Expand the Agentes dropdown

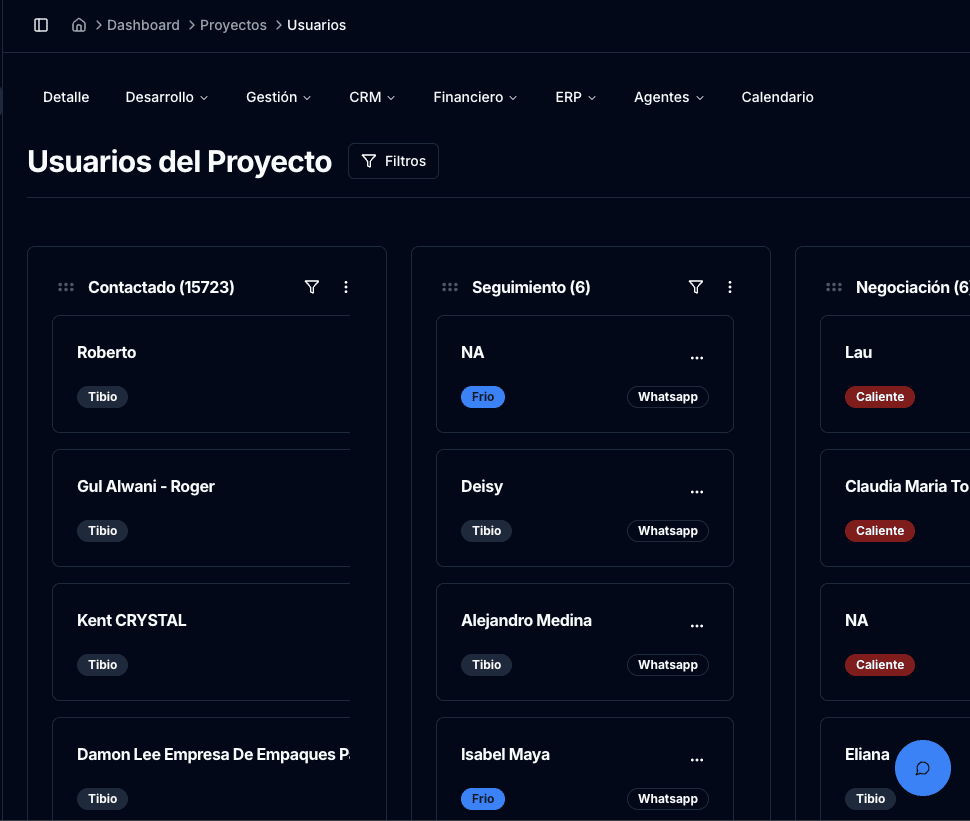point(668,97)
